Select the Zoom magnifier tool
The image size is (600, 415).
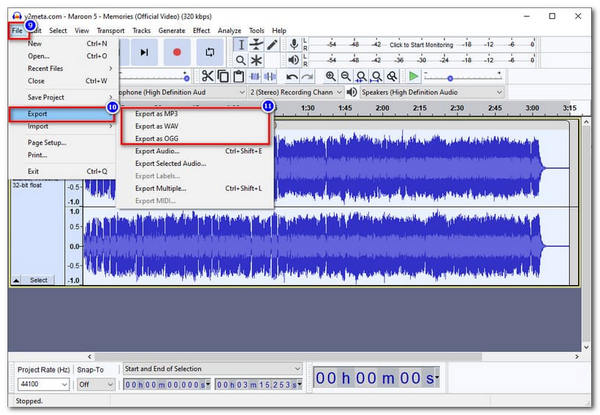(x=241, y=60)
